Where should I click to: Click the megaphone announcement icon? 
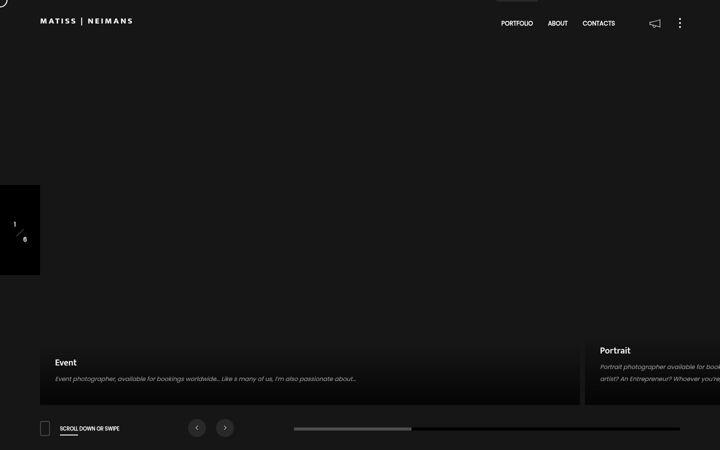pyautogui.click(x=655, y=23)
